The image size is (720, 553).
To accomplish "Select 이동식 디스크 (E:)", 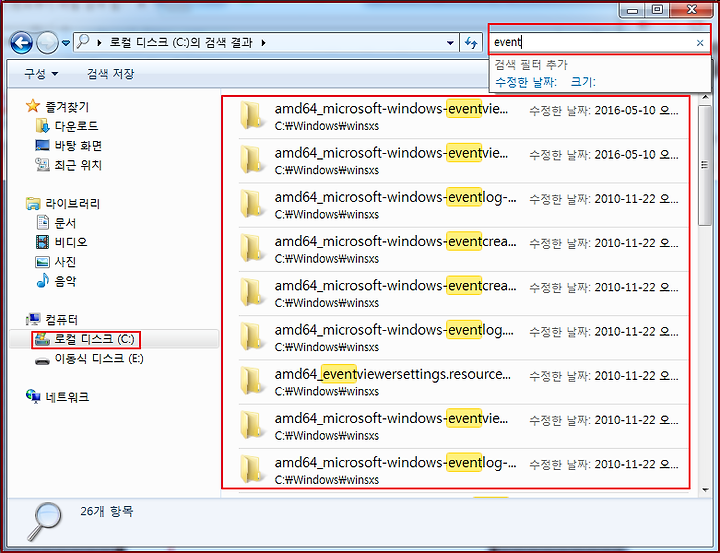I will [x=99, y=358].
